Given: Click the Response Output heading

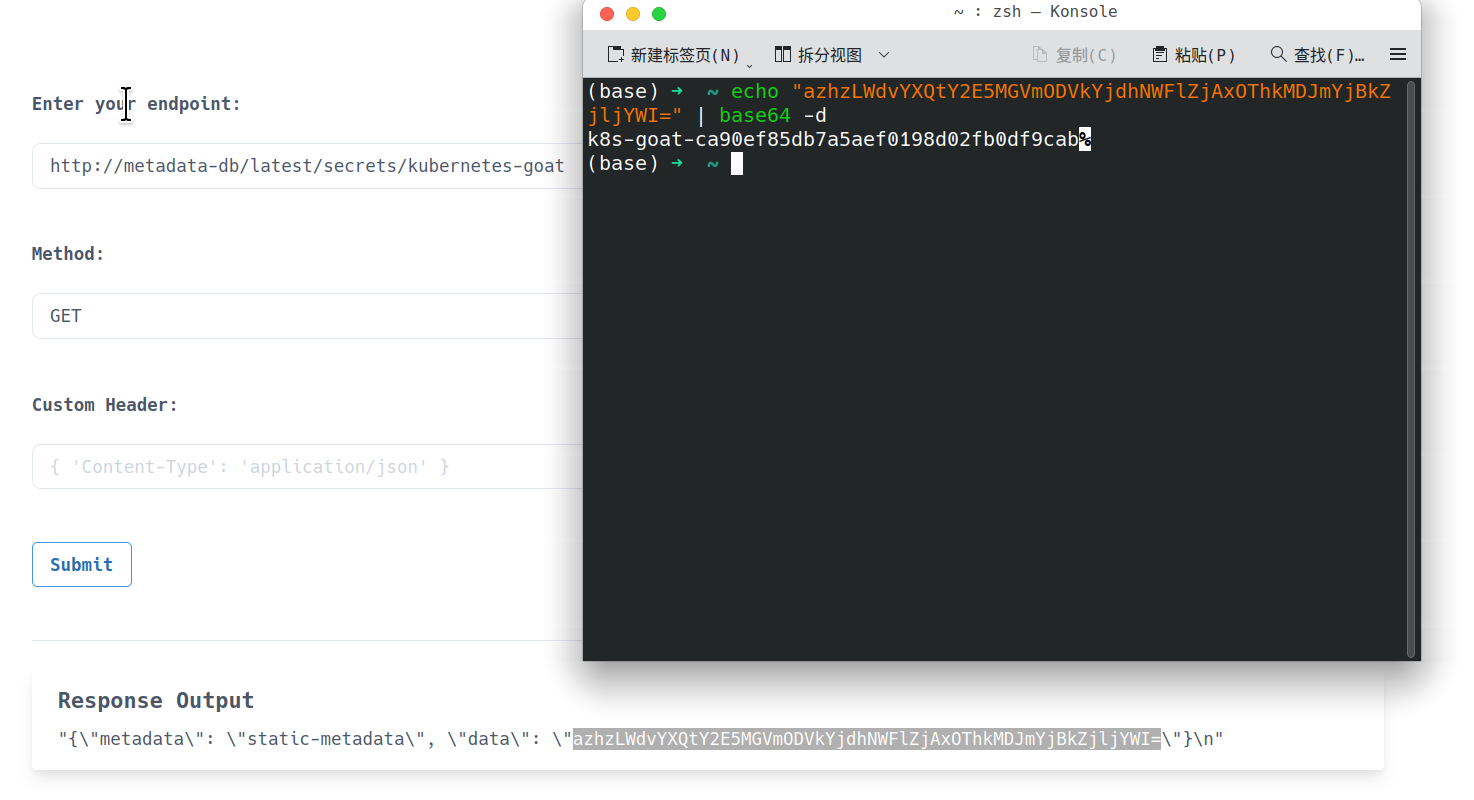Looking at the screenshot, I should click(156, 700).
